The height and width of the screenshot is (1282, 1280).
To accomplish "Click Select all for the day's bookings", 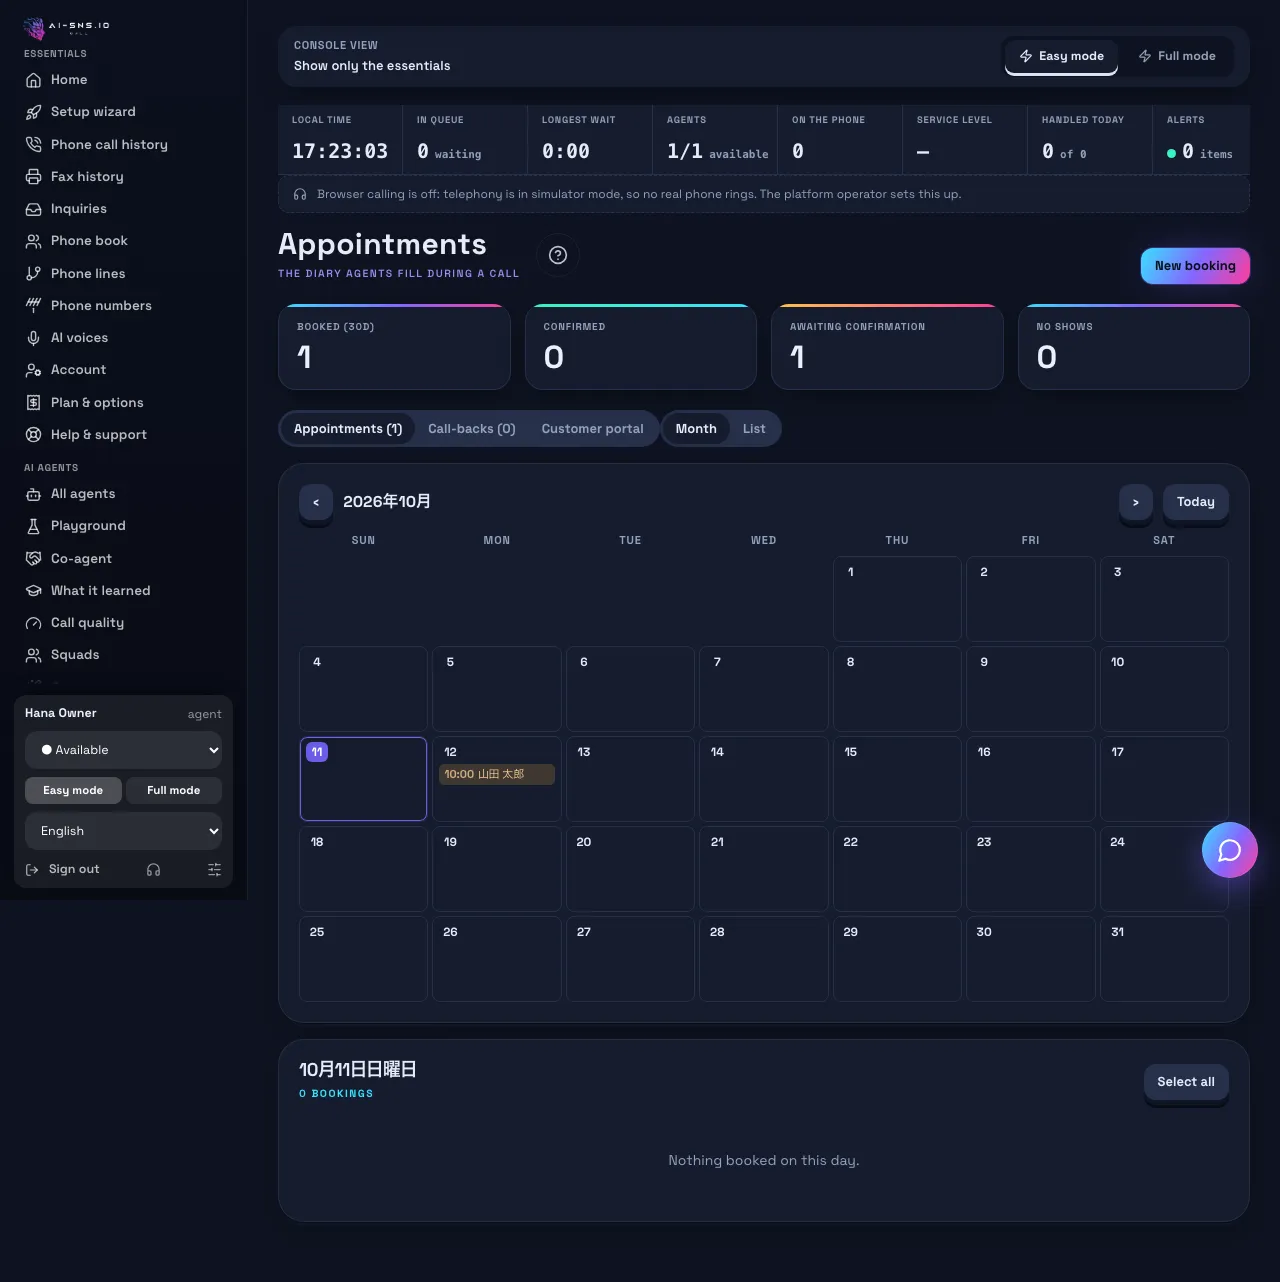I will pyautogui.click(x=1186, y=1082).
